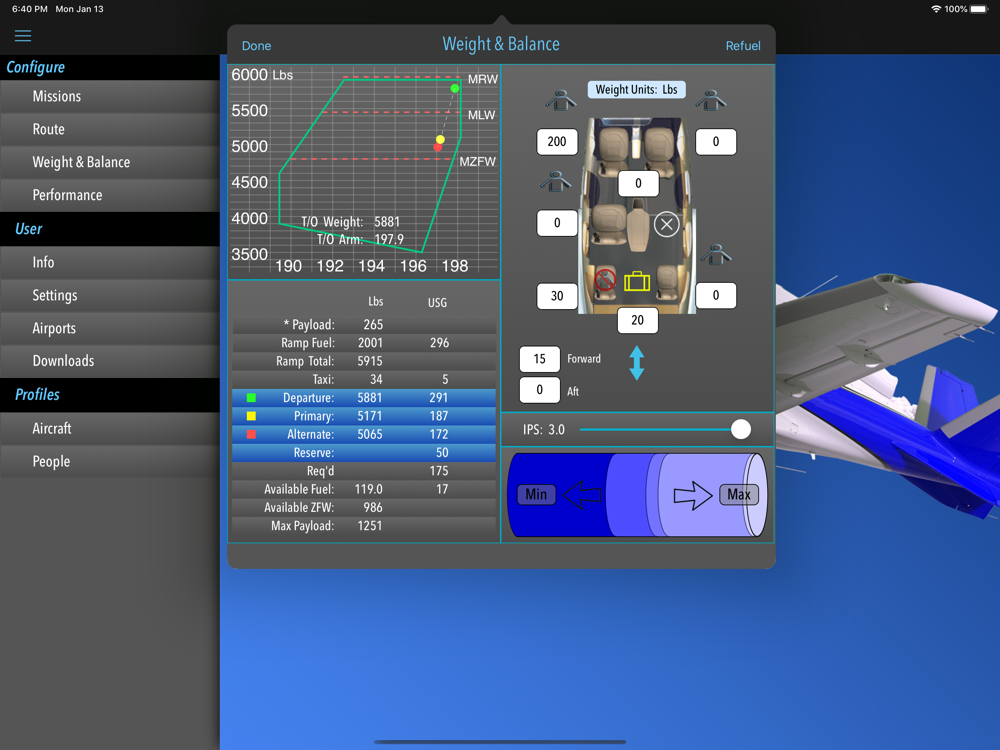The image size is (1000, 750).
Task: Tap the fuel tank level gauge
Action: coord(637,495)
